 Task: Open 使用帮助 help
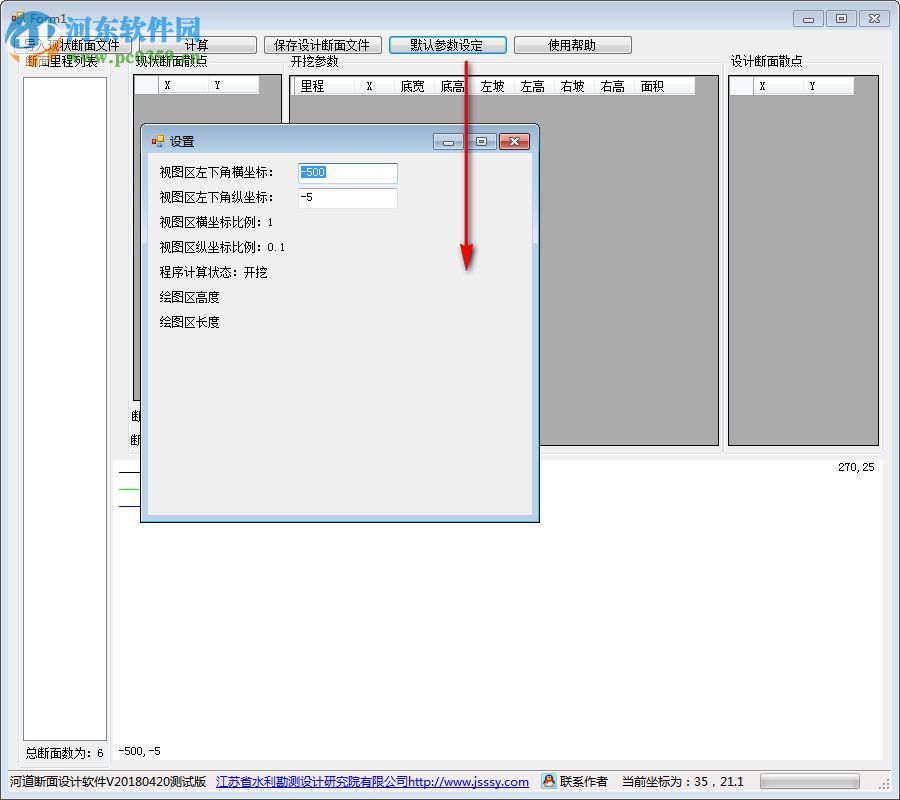(573, 45)
